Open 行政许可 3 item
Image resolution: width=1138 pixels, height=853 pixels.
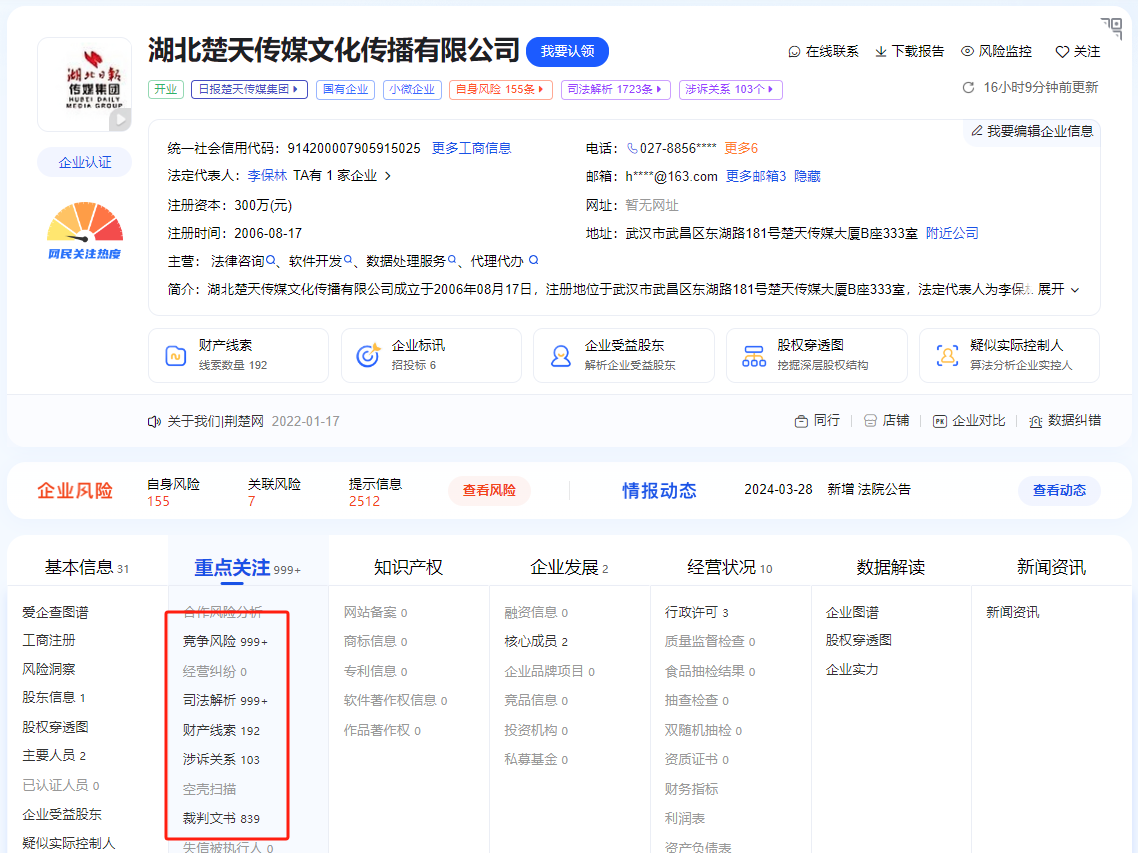tap(697, 613)
